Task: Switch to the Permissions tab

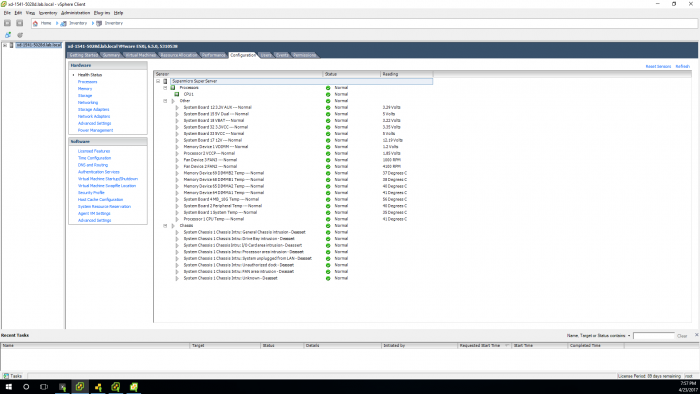Action: 304,55
